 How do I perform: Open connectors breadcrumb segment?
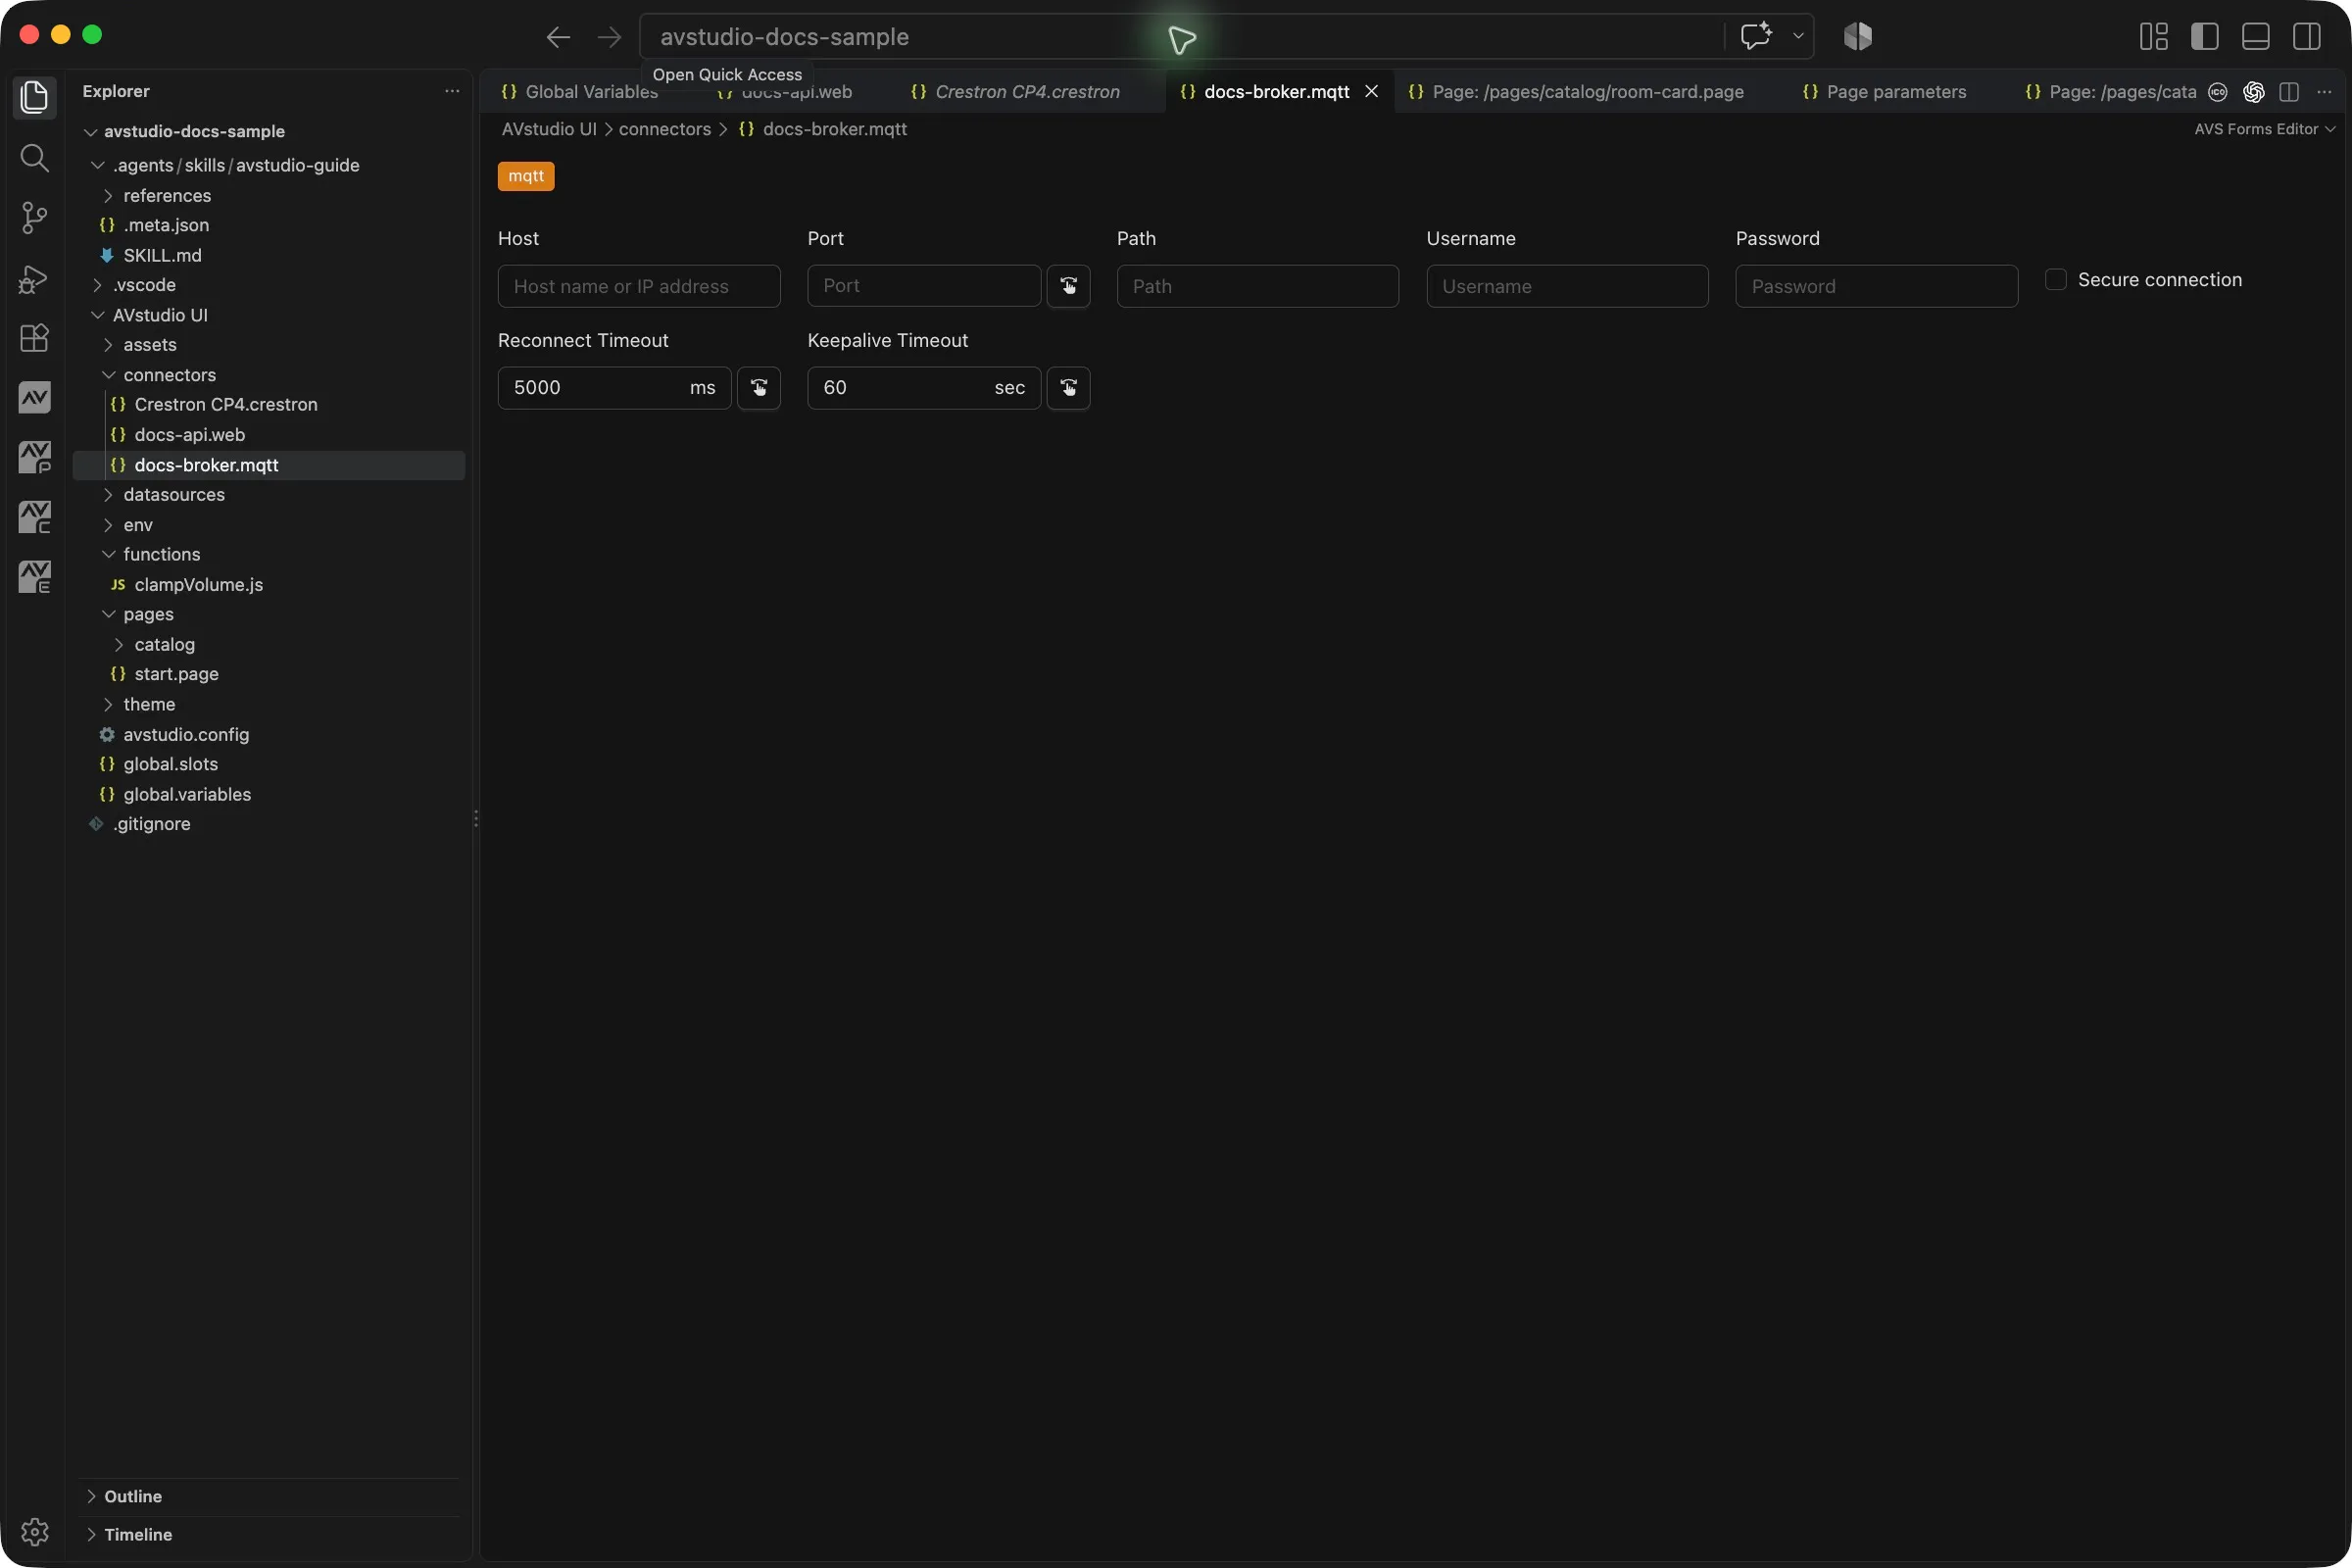pos(665,129)
